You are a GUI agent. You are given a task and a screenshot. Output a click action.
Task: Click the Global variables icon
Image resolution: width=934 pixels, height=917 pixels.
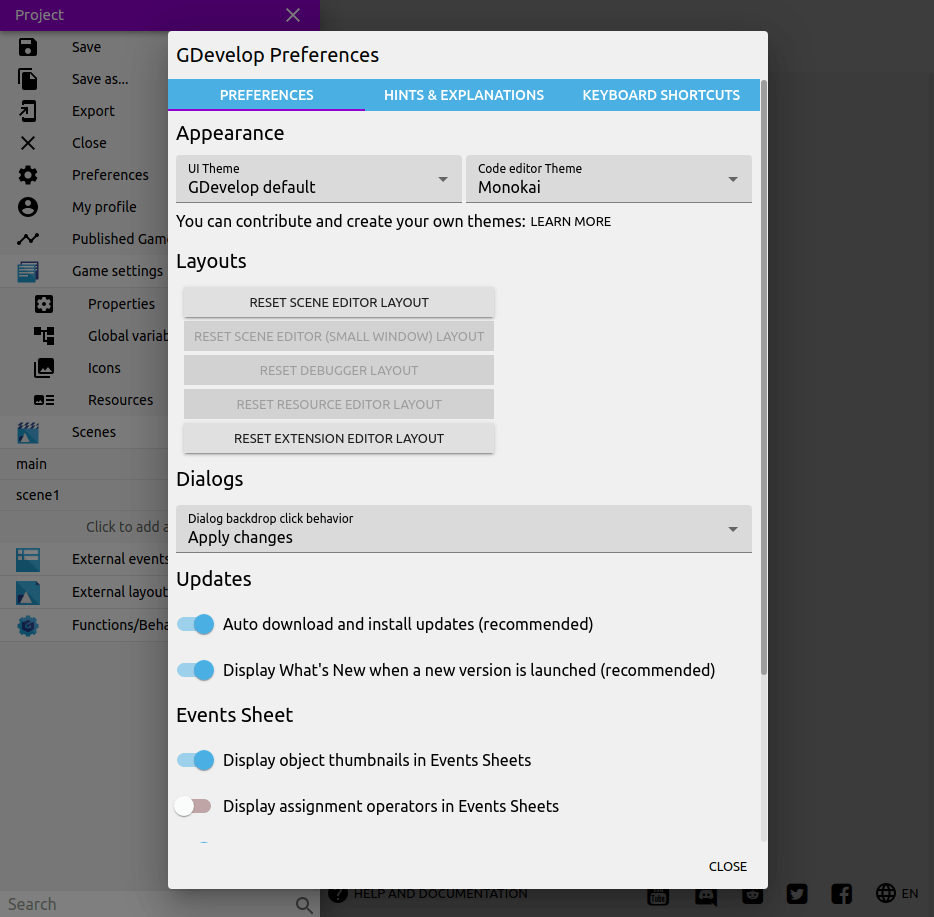(44, 336)
